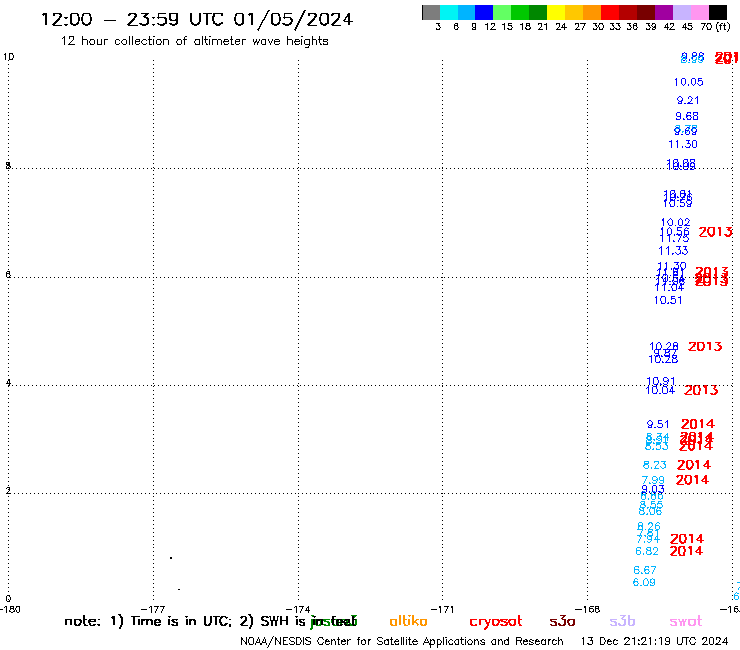Click the pink swatch in the color scale

(700, 12)
